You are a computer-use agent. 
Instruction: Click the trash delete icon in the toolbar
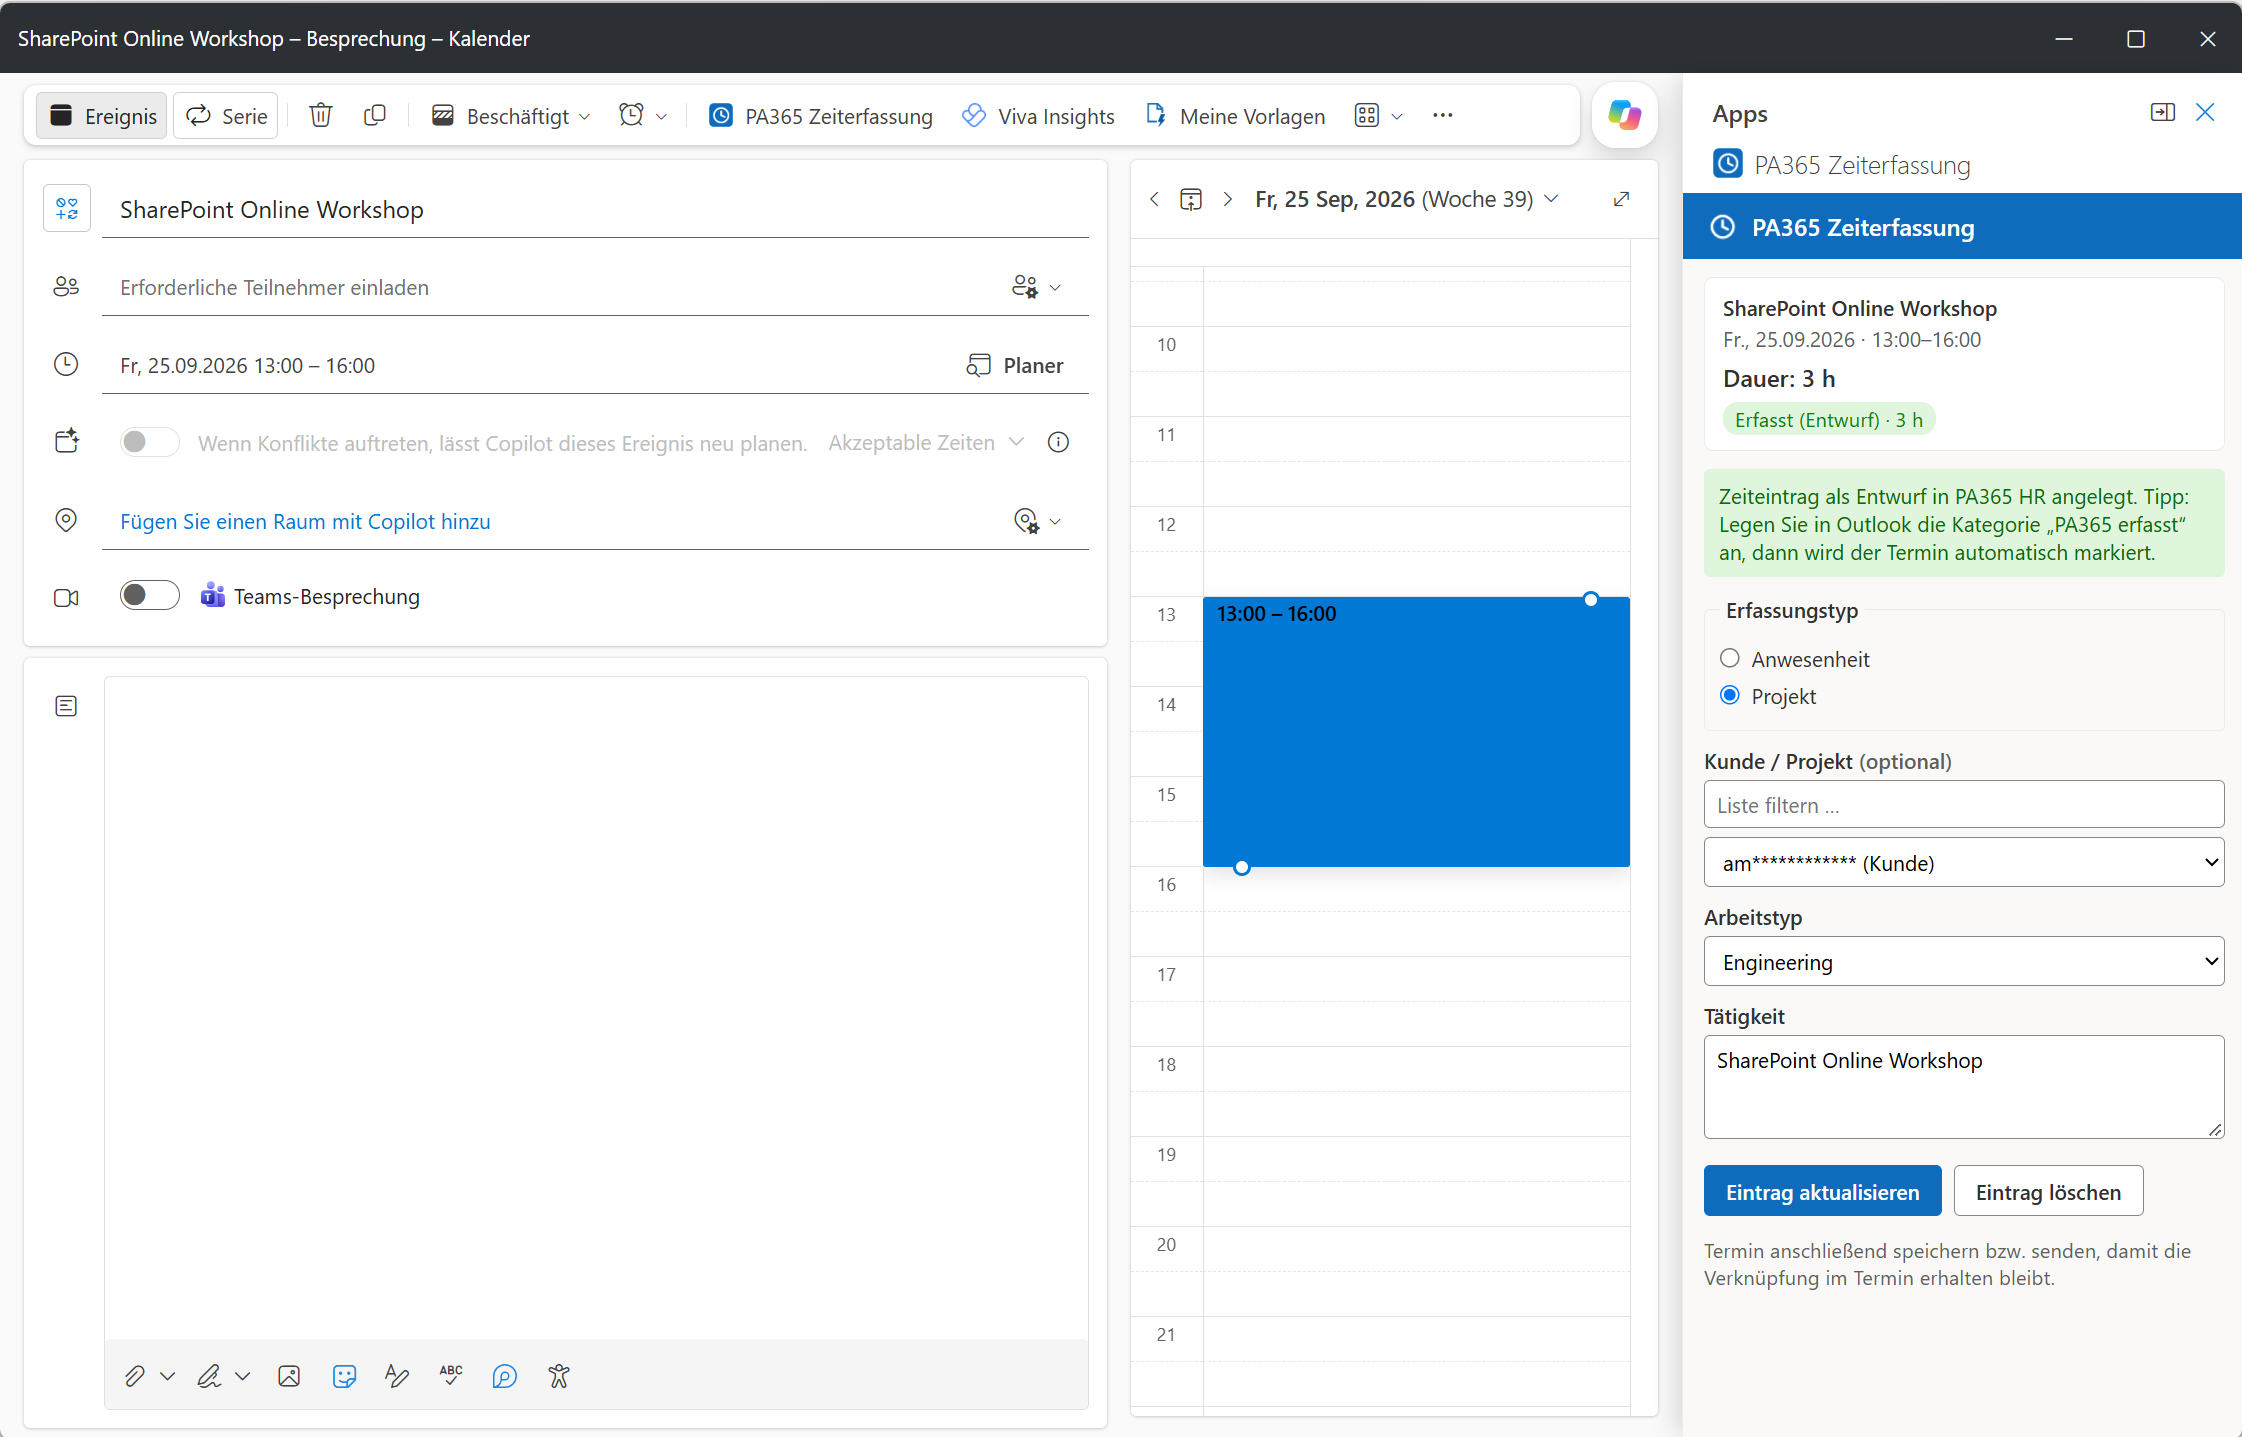[320, 116]
